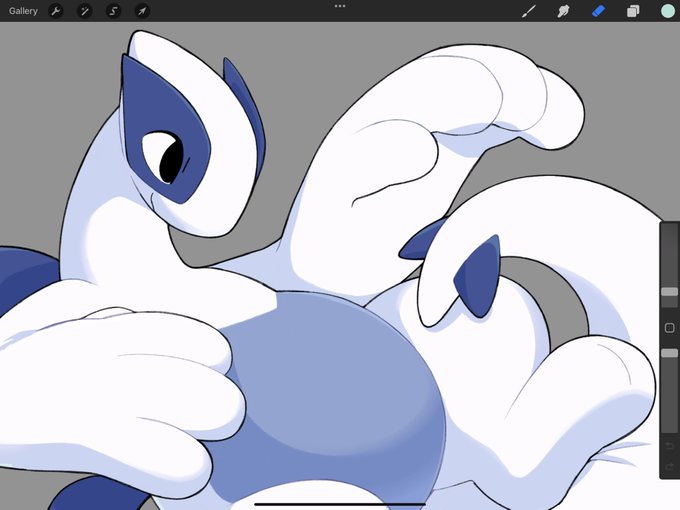Open the Gallery view
Screen dimensions: 680x510
[x=23, y=11]
